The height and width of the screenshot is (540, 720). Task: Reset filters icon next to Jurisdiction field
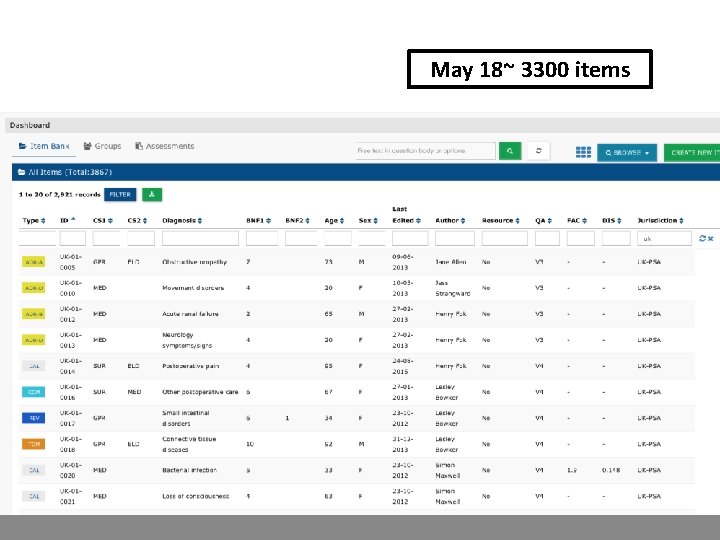(x=702, y=238)
